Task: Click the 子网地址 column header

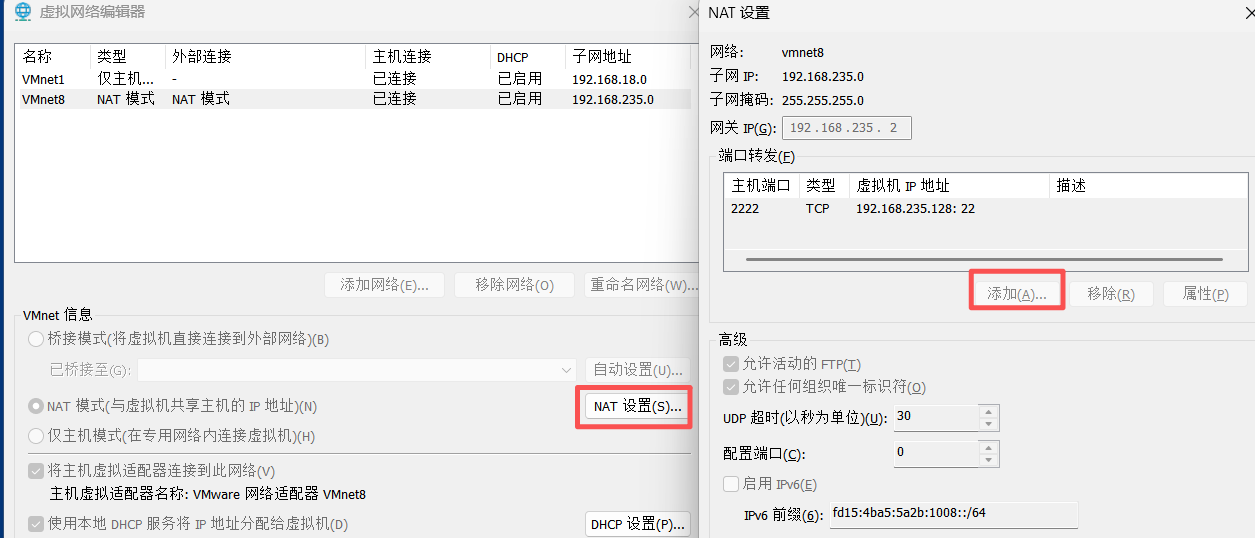Action: pos(628,57)
